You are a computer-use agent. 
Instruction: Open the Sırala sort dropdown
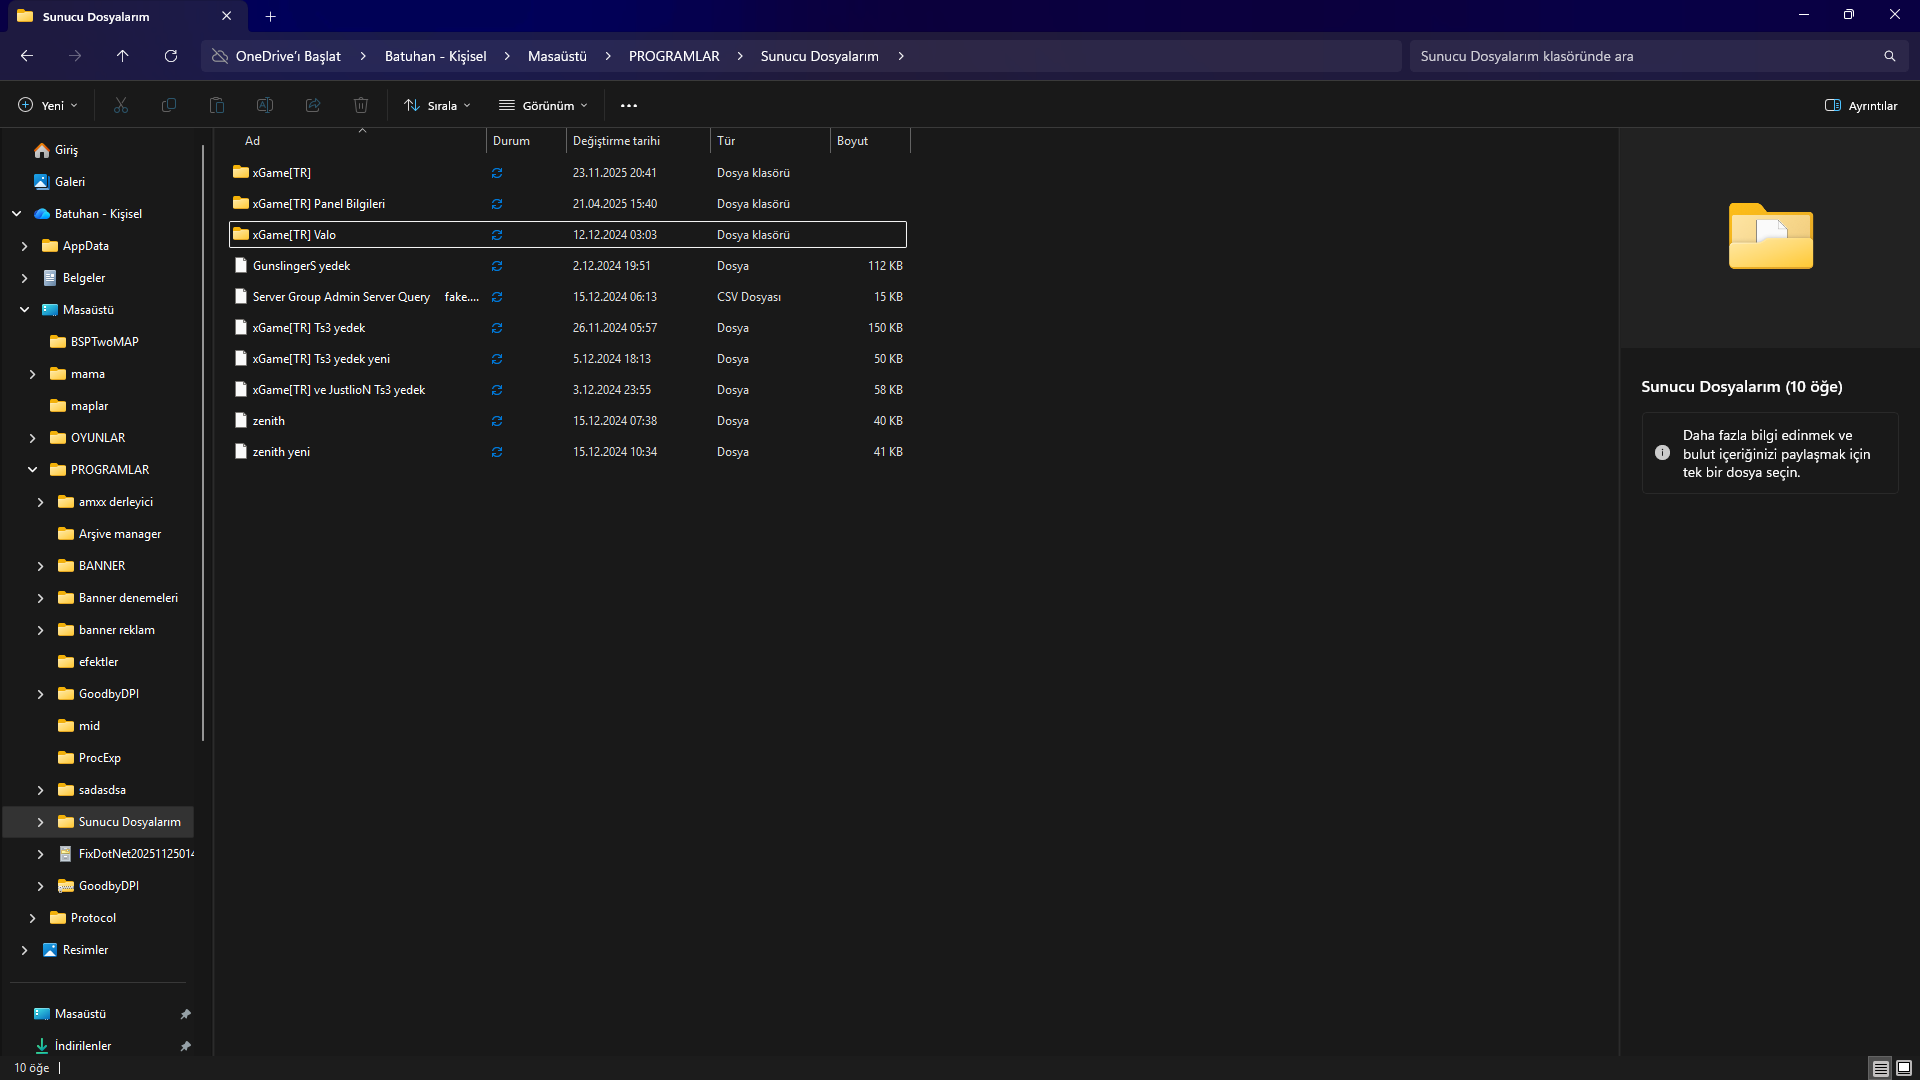[x=437, y=105]
